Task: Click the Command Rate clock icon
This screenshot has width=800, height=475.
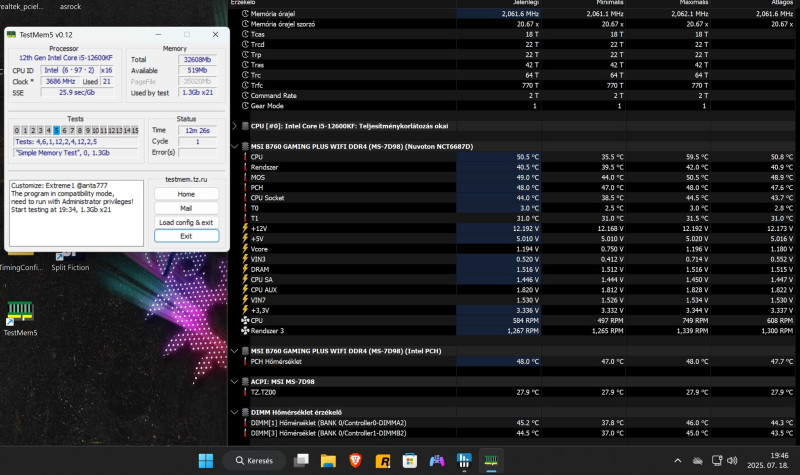Action: pos(245,95)
